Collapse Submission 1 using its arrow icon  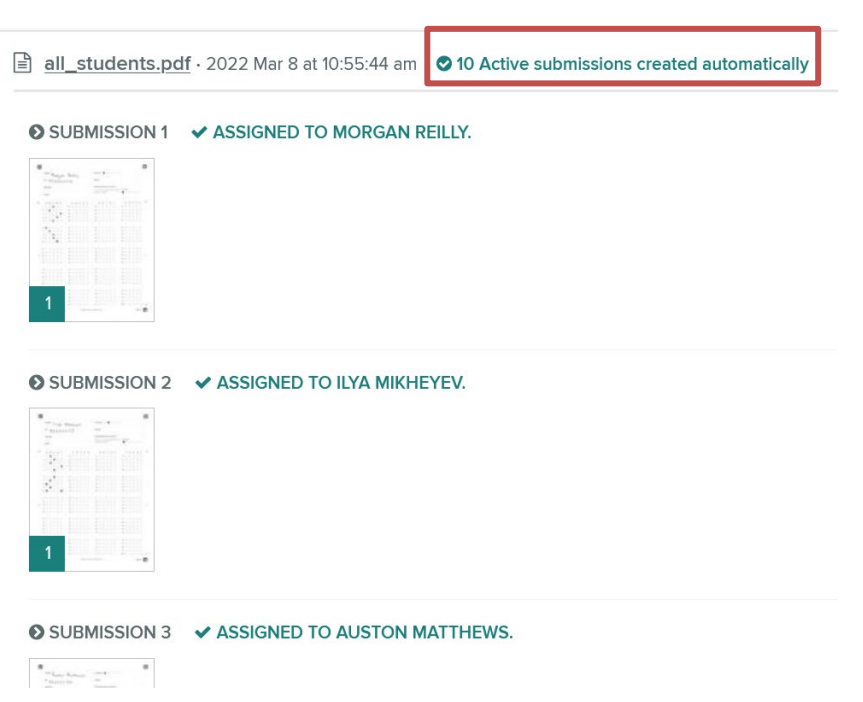pyautogui.click(x=36, y=132)
